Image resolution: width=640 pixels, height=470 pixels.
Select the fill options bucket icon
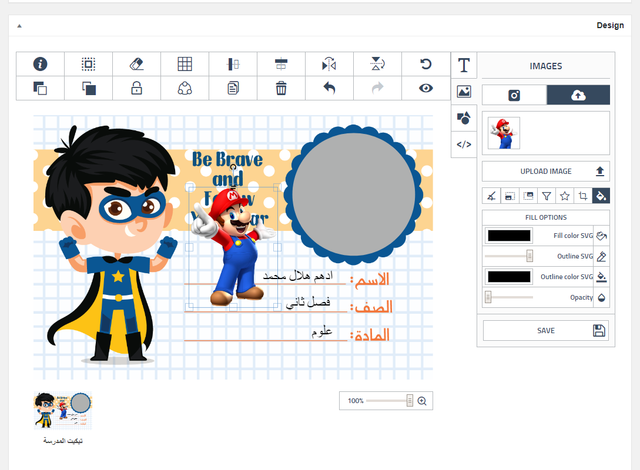tap(601, 196)
